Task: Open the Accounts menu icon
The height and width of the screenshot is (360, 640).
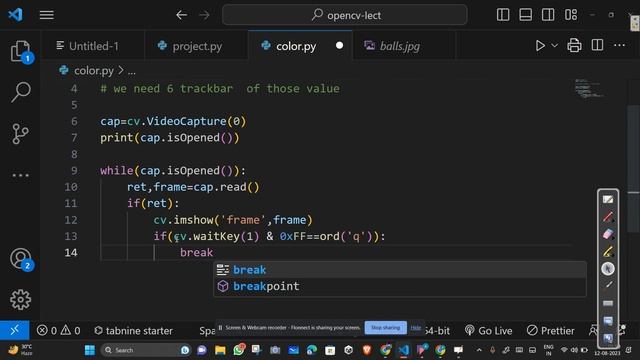Action: click(20, 258)
